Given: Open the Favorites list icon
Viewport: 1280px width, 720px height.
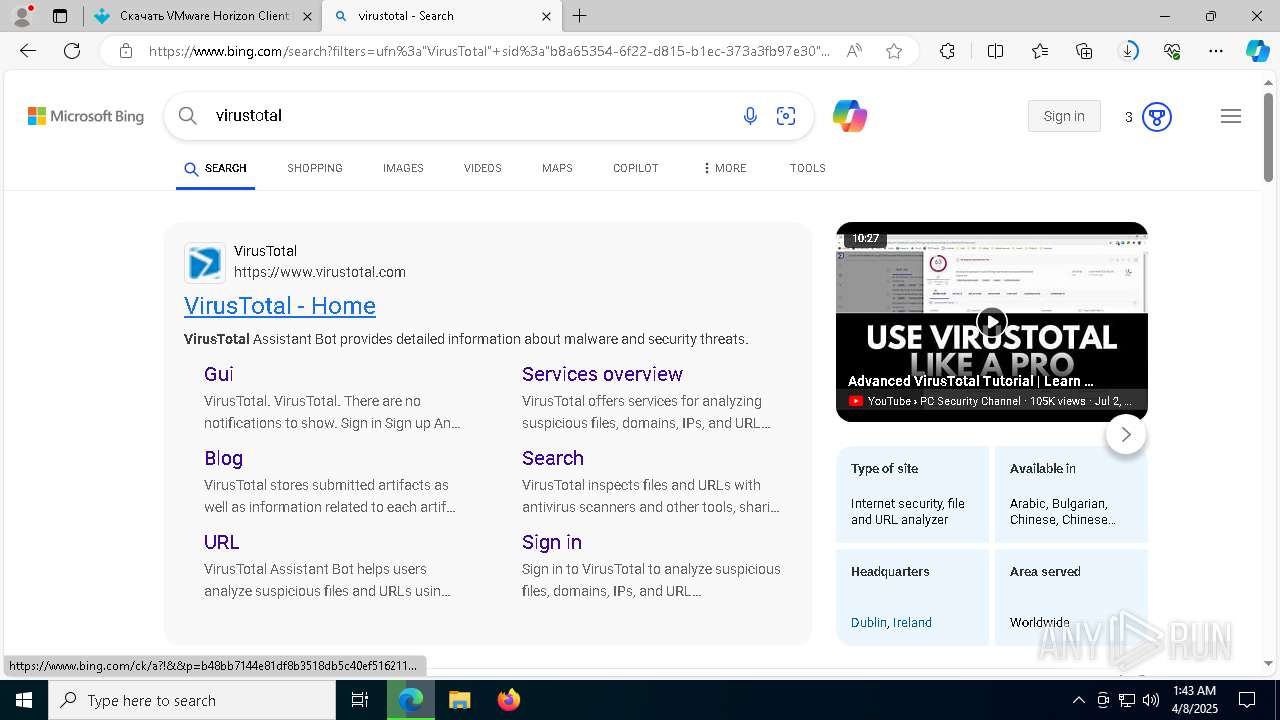Looking at the screenshot, I should click(x=1040, y=51).
